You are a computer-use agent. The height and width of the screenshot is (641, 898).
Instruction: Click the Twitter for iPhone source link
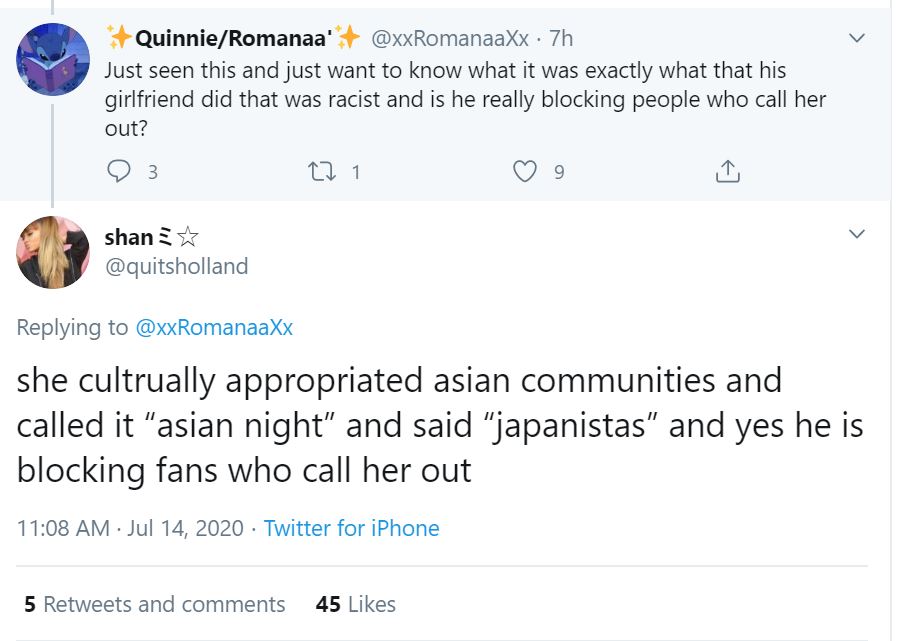tap(351, 528)
